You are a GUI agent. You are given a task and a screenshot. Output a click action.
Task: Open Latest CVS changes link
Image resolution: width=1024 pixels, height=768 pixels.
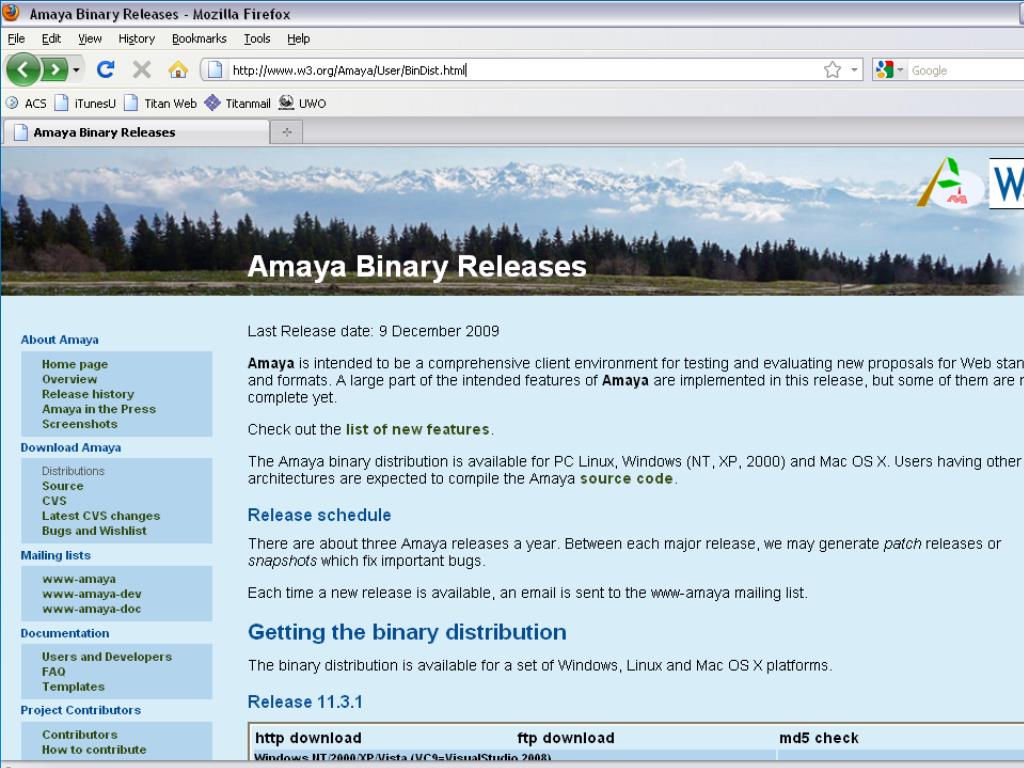[101, 516]
